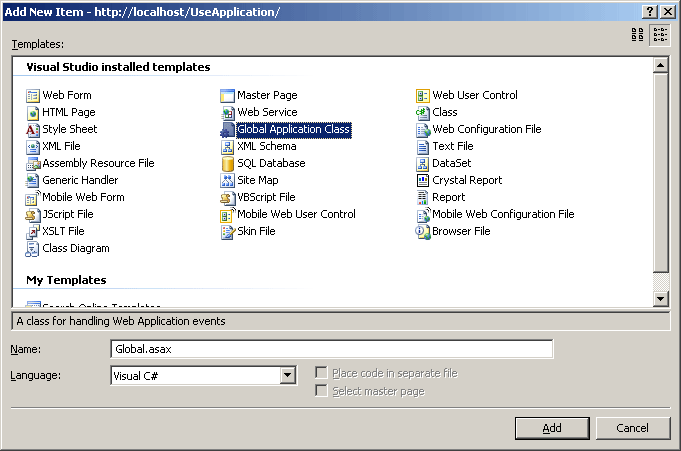
Task: Switch to large icons view
Action: pos(638,35)
